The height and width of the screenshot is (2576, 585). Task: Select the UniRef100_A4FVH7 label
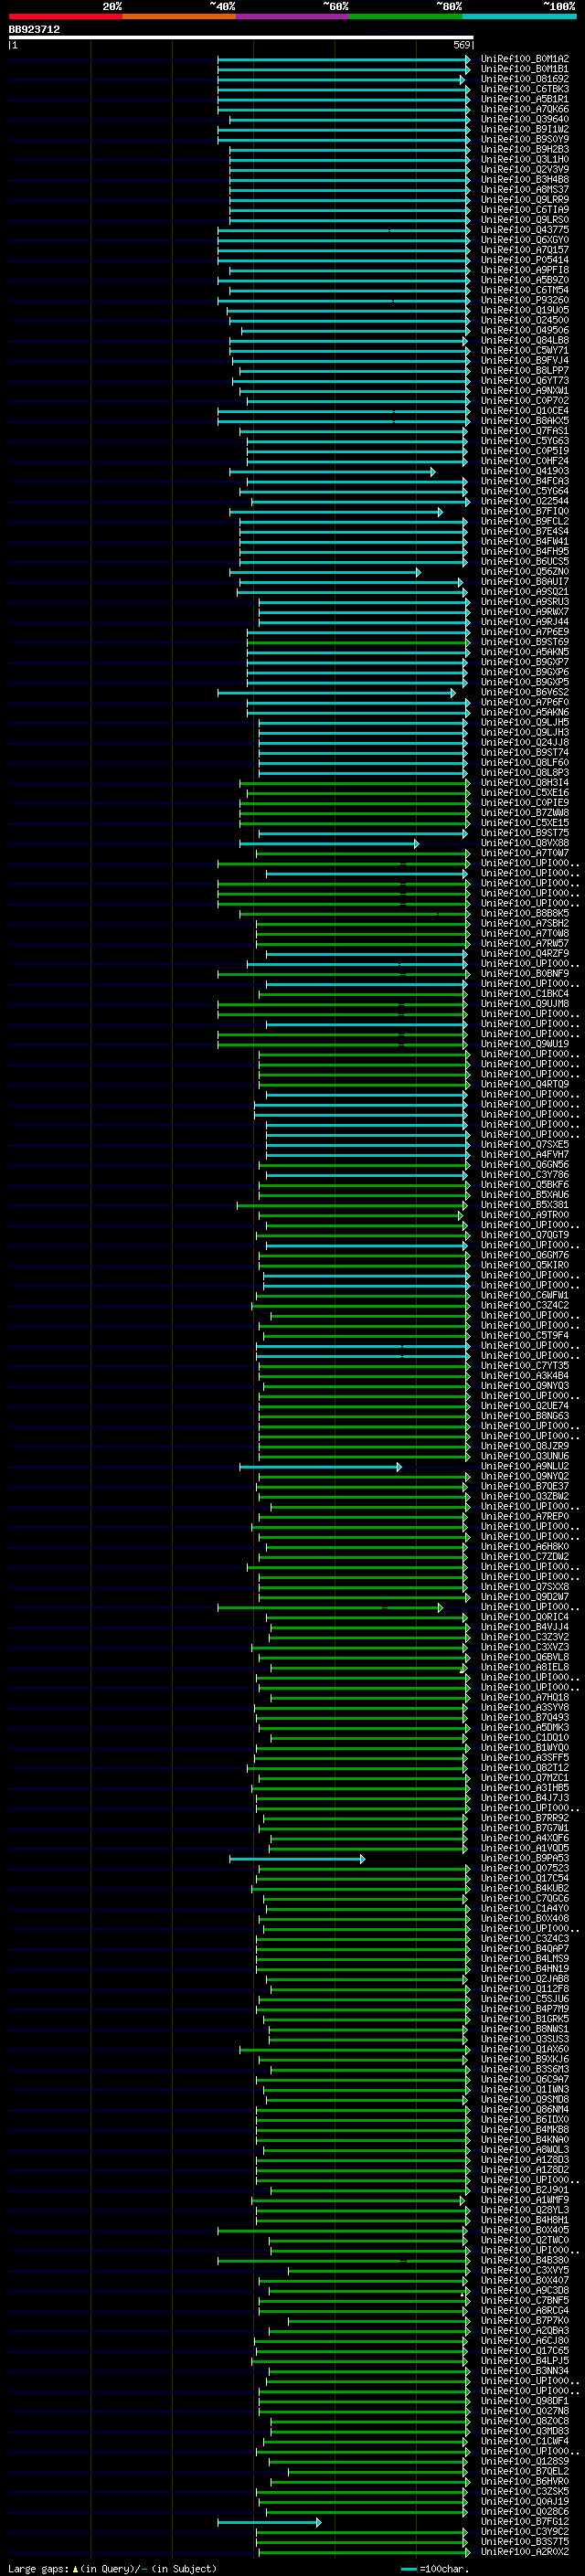coord(525,1154)
